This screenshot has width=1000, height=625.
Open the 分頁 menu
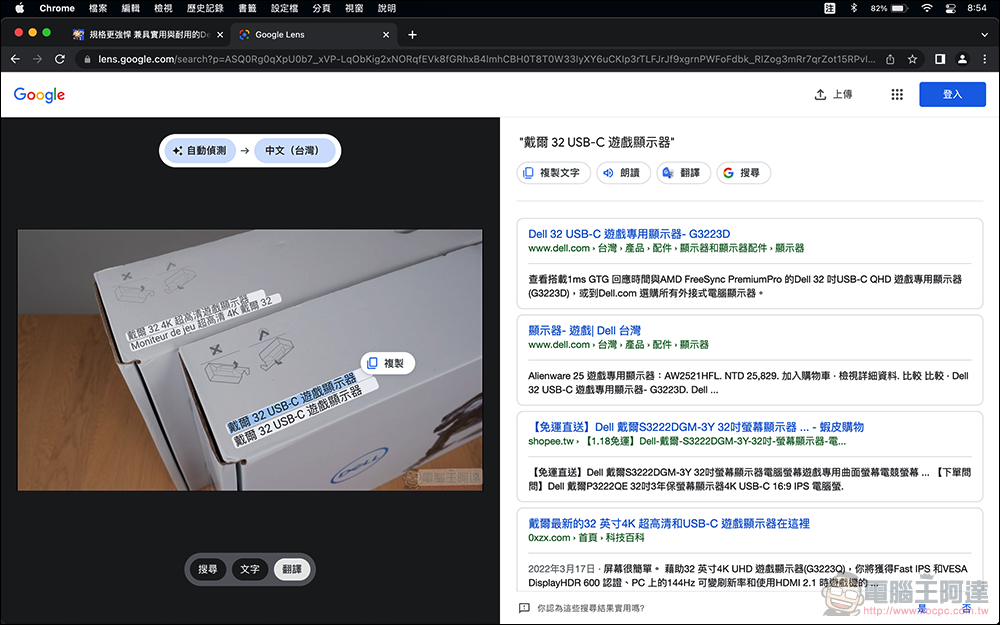point(321,8)
